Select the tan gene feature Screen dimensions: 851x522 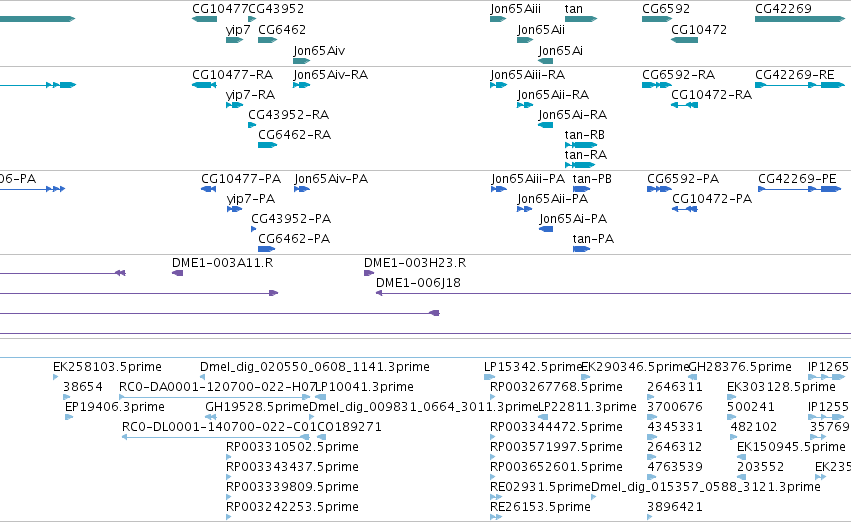(581, 19)
